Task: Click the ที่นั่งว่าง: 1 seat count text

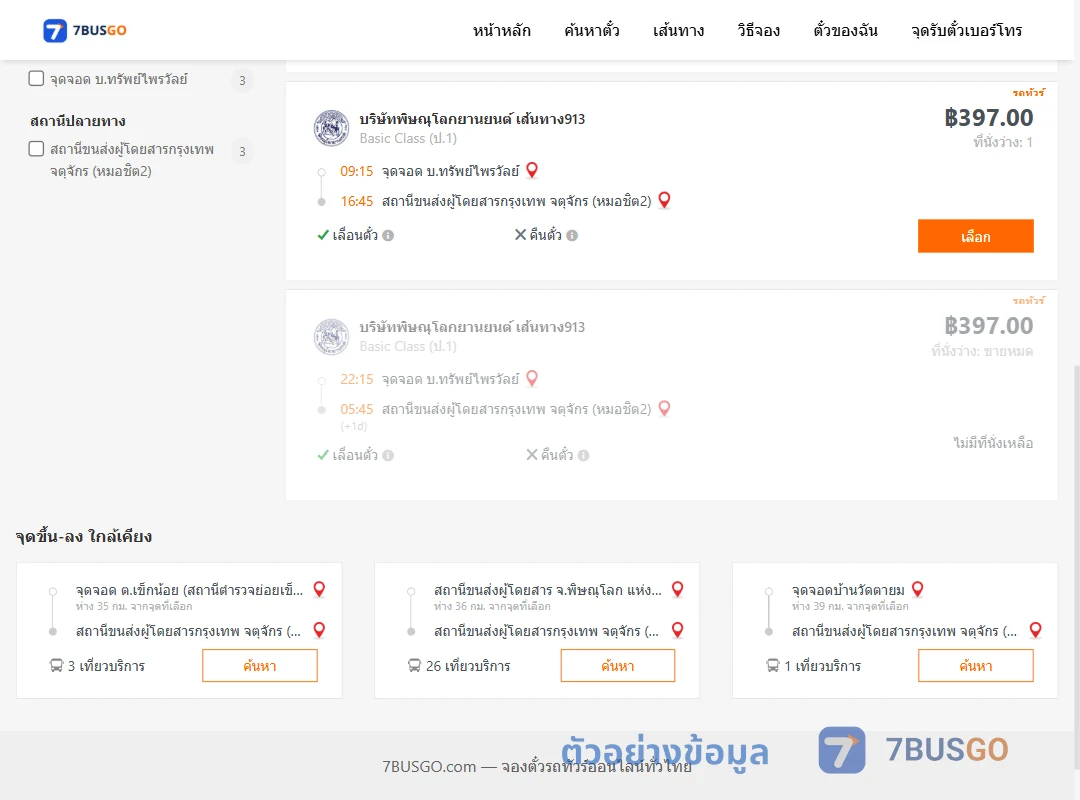Action: [1003, 143]
